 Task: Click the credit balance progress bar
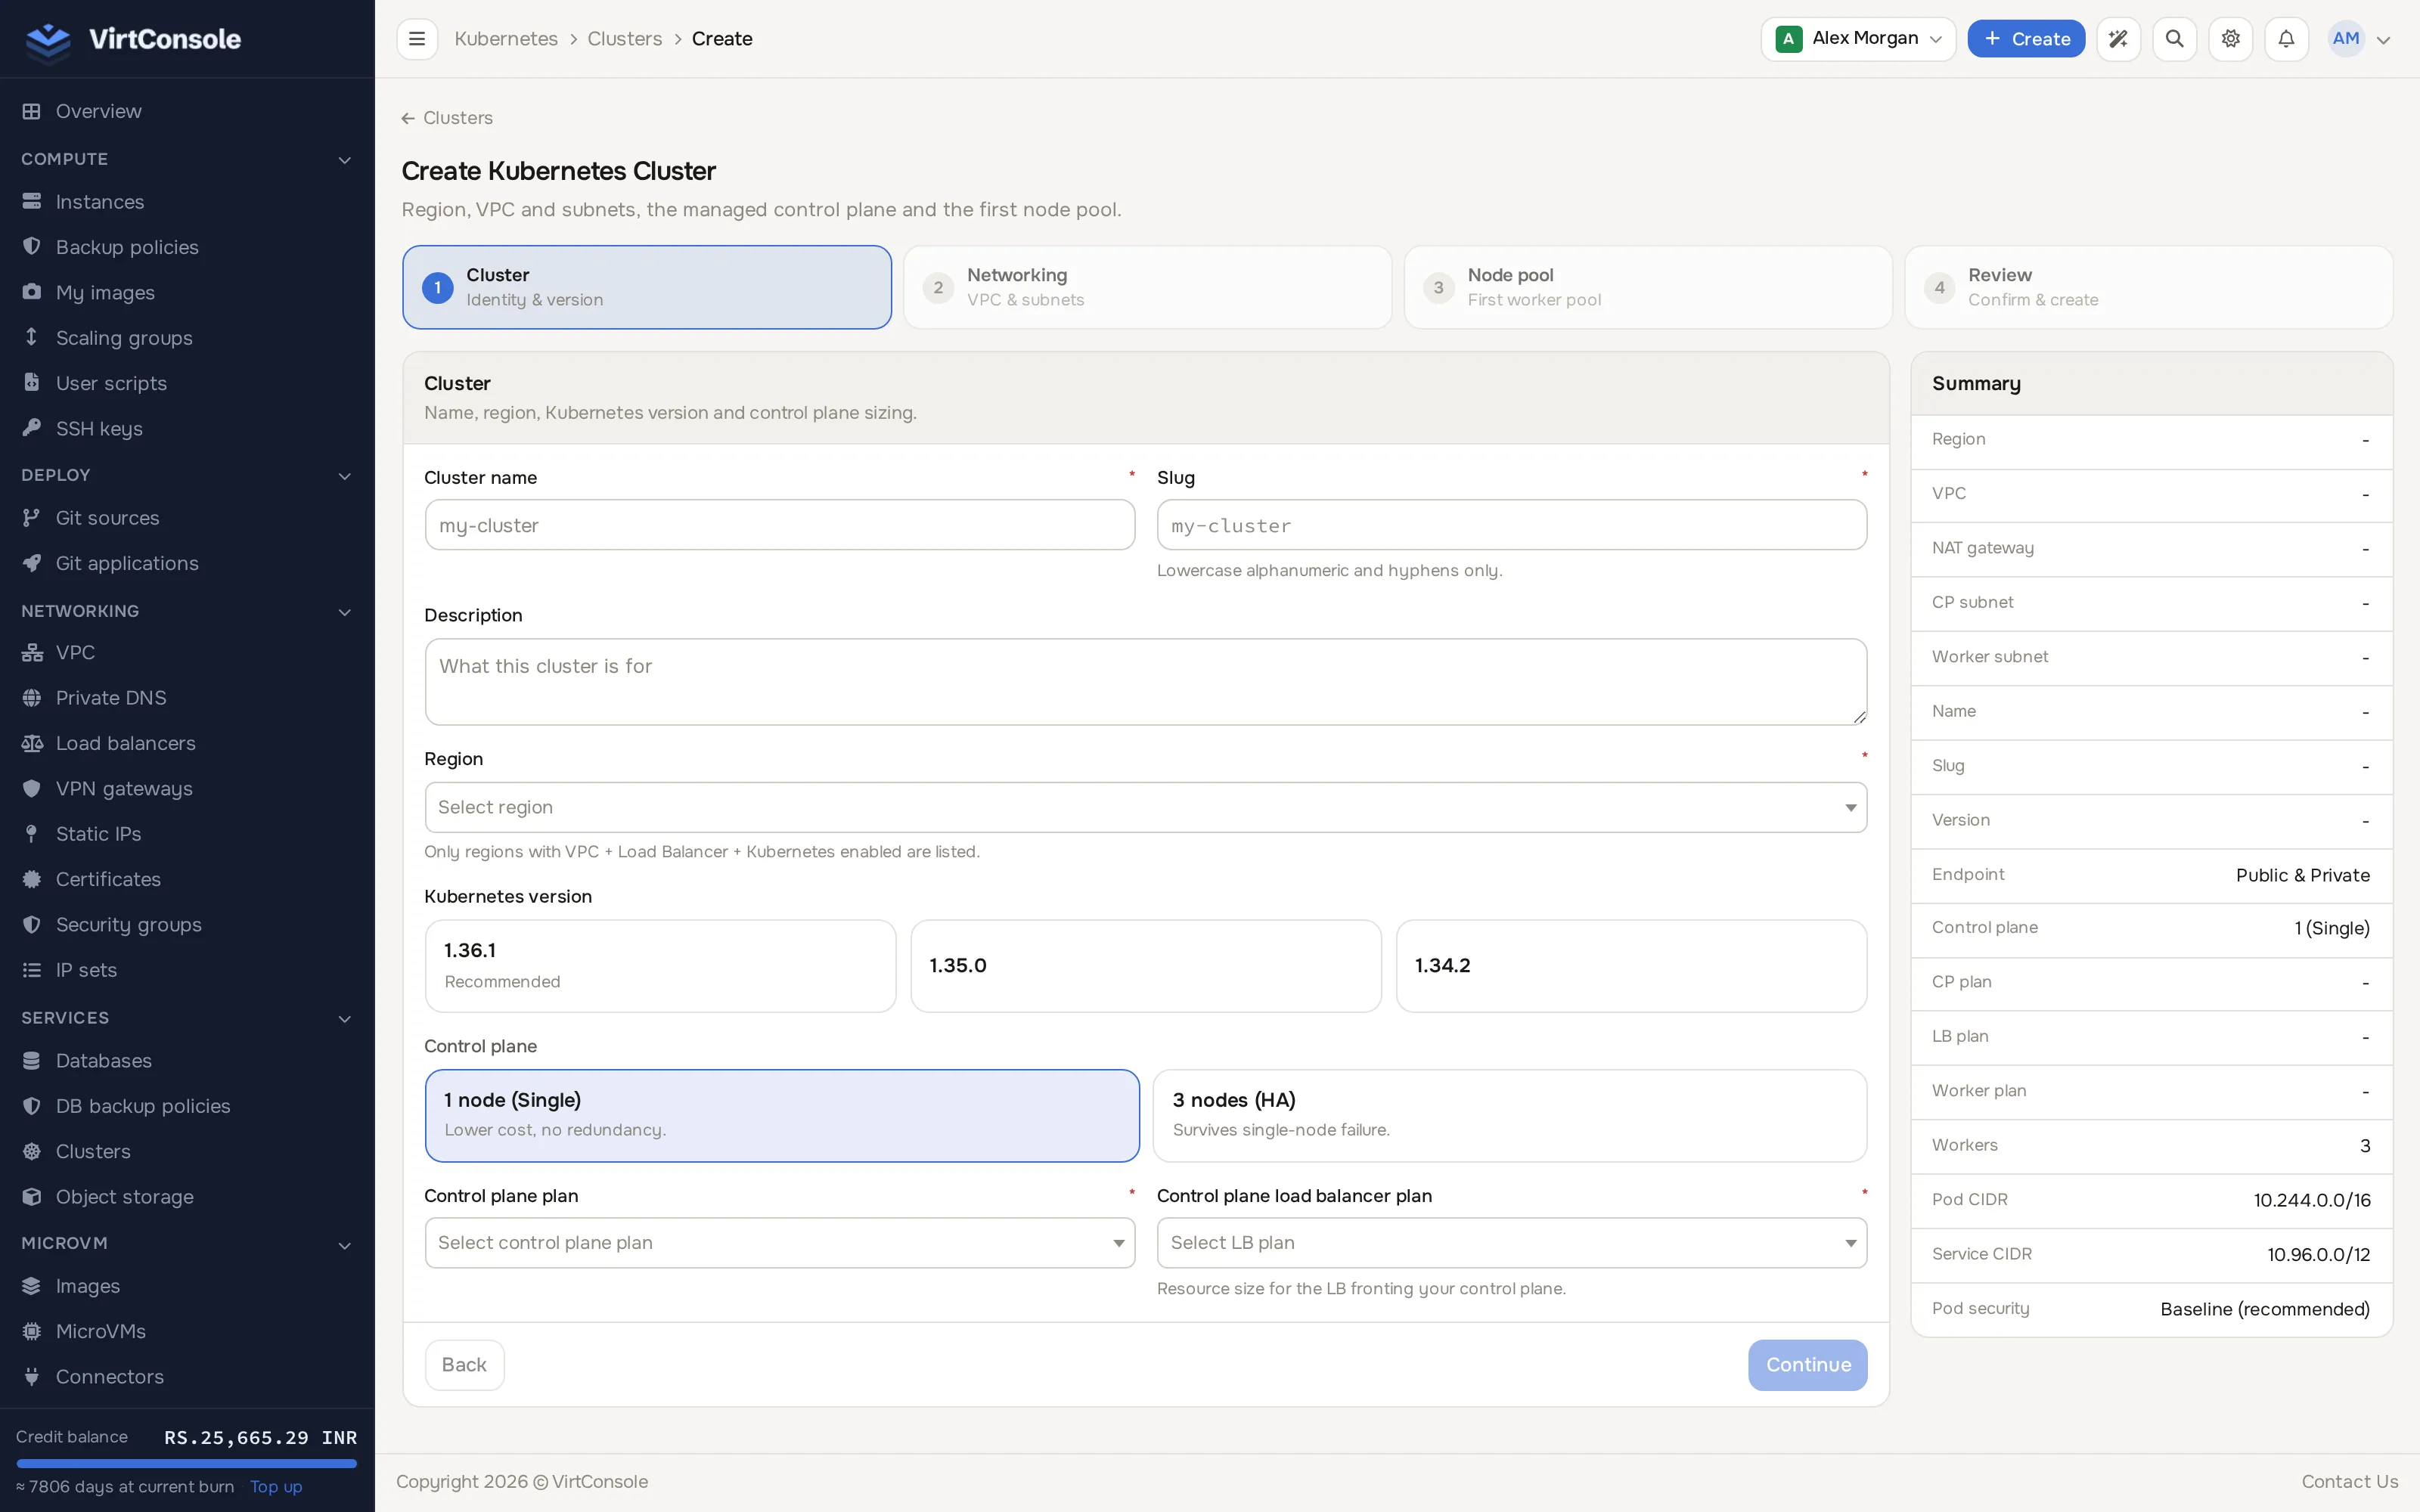[187, 1463]
